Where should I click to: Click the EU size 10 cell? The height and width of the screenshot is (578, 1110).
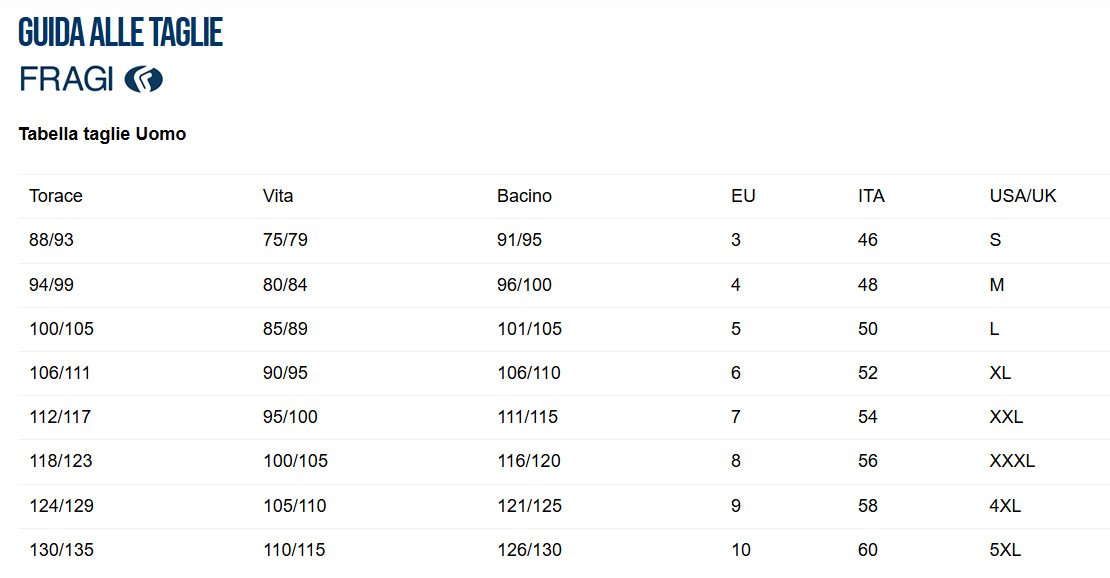pos(741,550)
